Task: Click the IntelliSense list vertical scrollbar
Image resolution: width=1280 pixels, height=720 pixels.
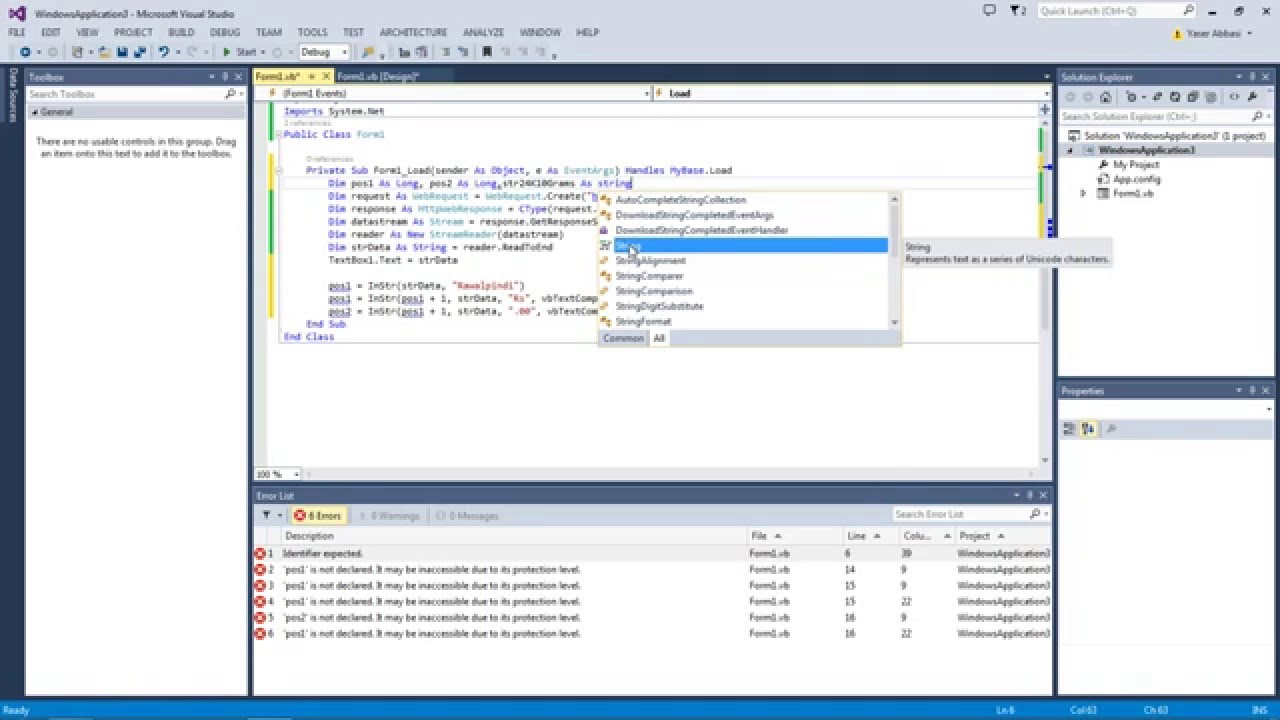Action: tap(894, 260)
